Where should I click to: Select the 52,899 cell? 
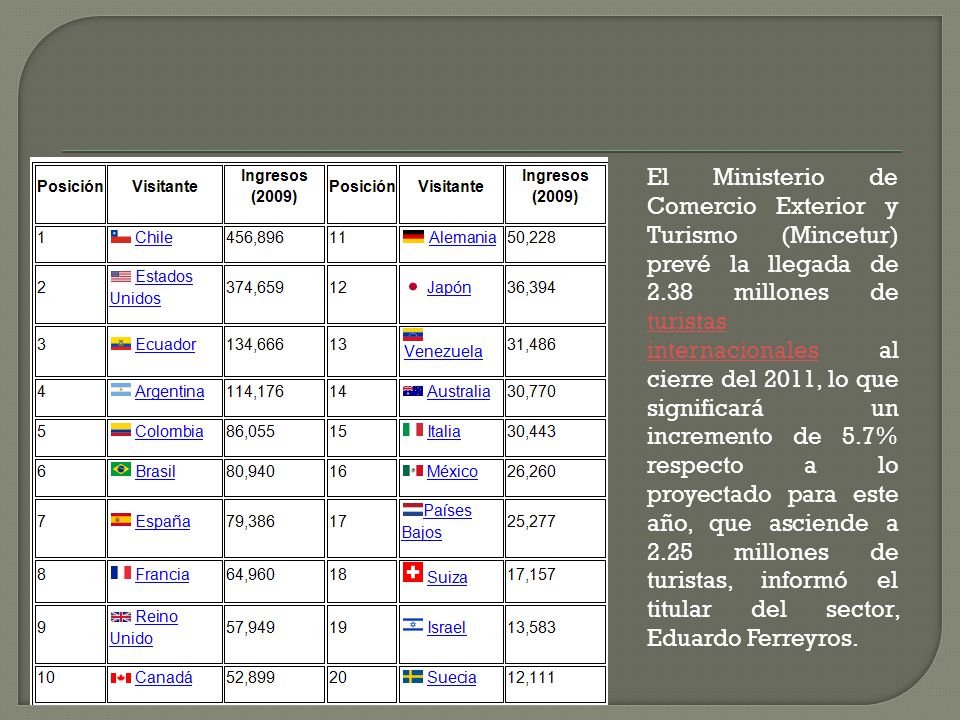pyautogui.click(x=274, y=684)
